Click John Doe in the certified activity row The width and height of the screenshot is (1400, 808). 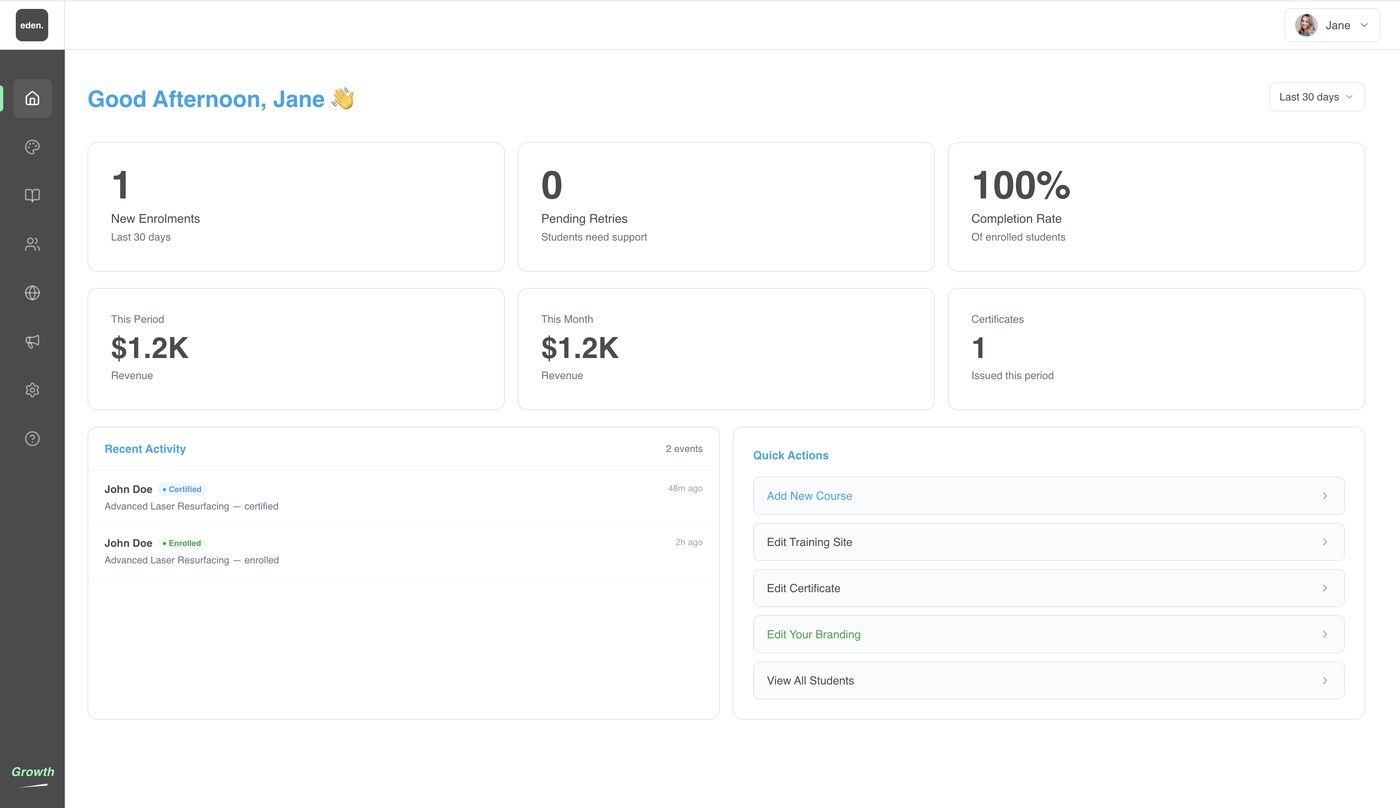128,489
